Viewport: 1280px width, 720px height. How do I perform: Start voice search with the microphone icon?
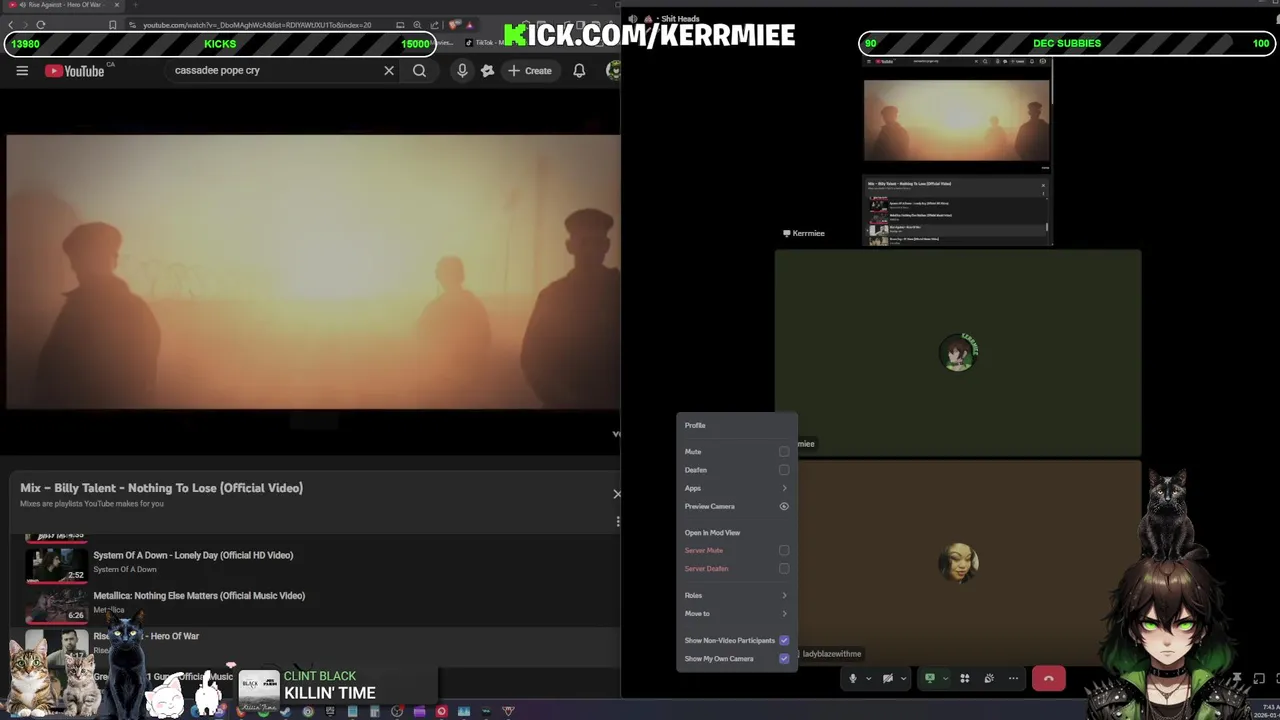point(462,71)
